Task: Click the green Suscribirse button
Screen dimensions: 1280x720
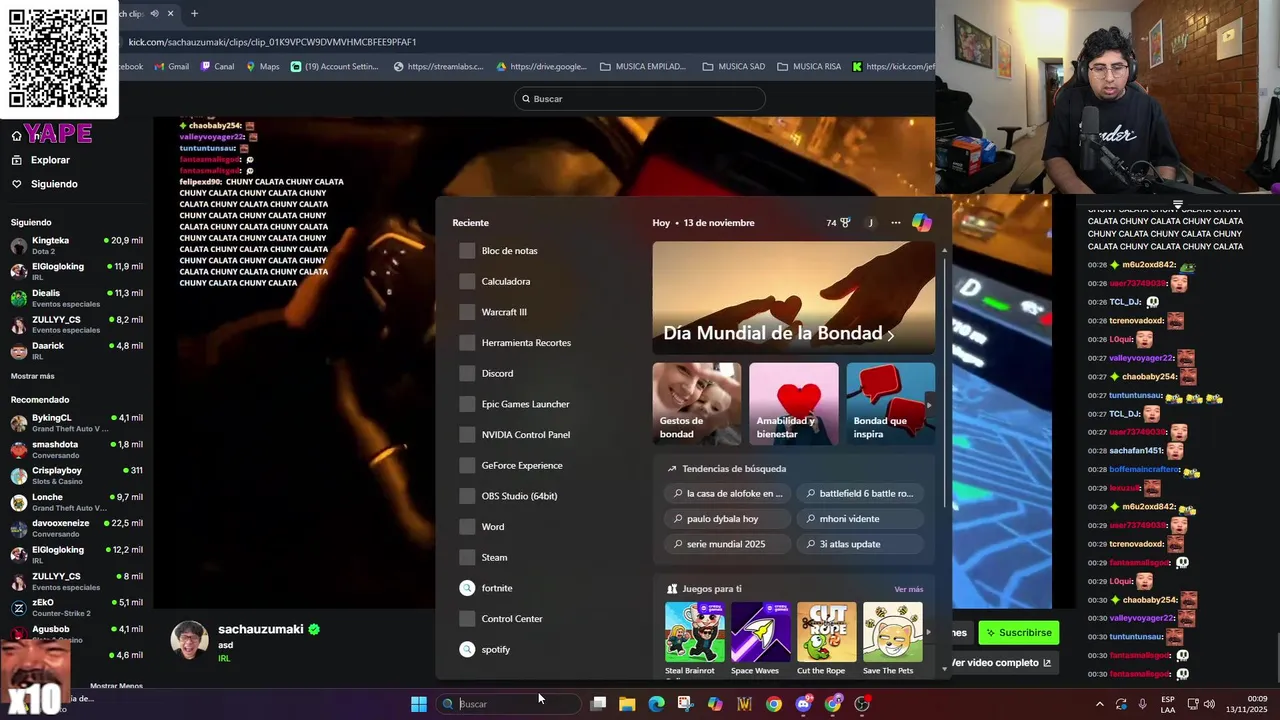Action: pos(1018,632)
